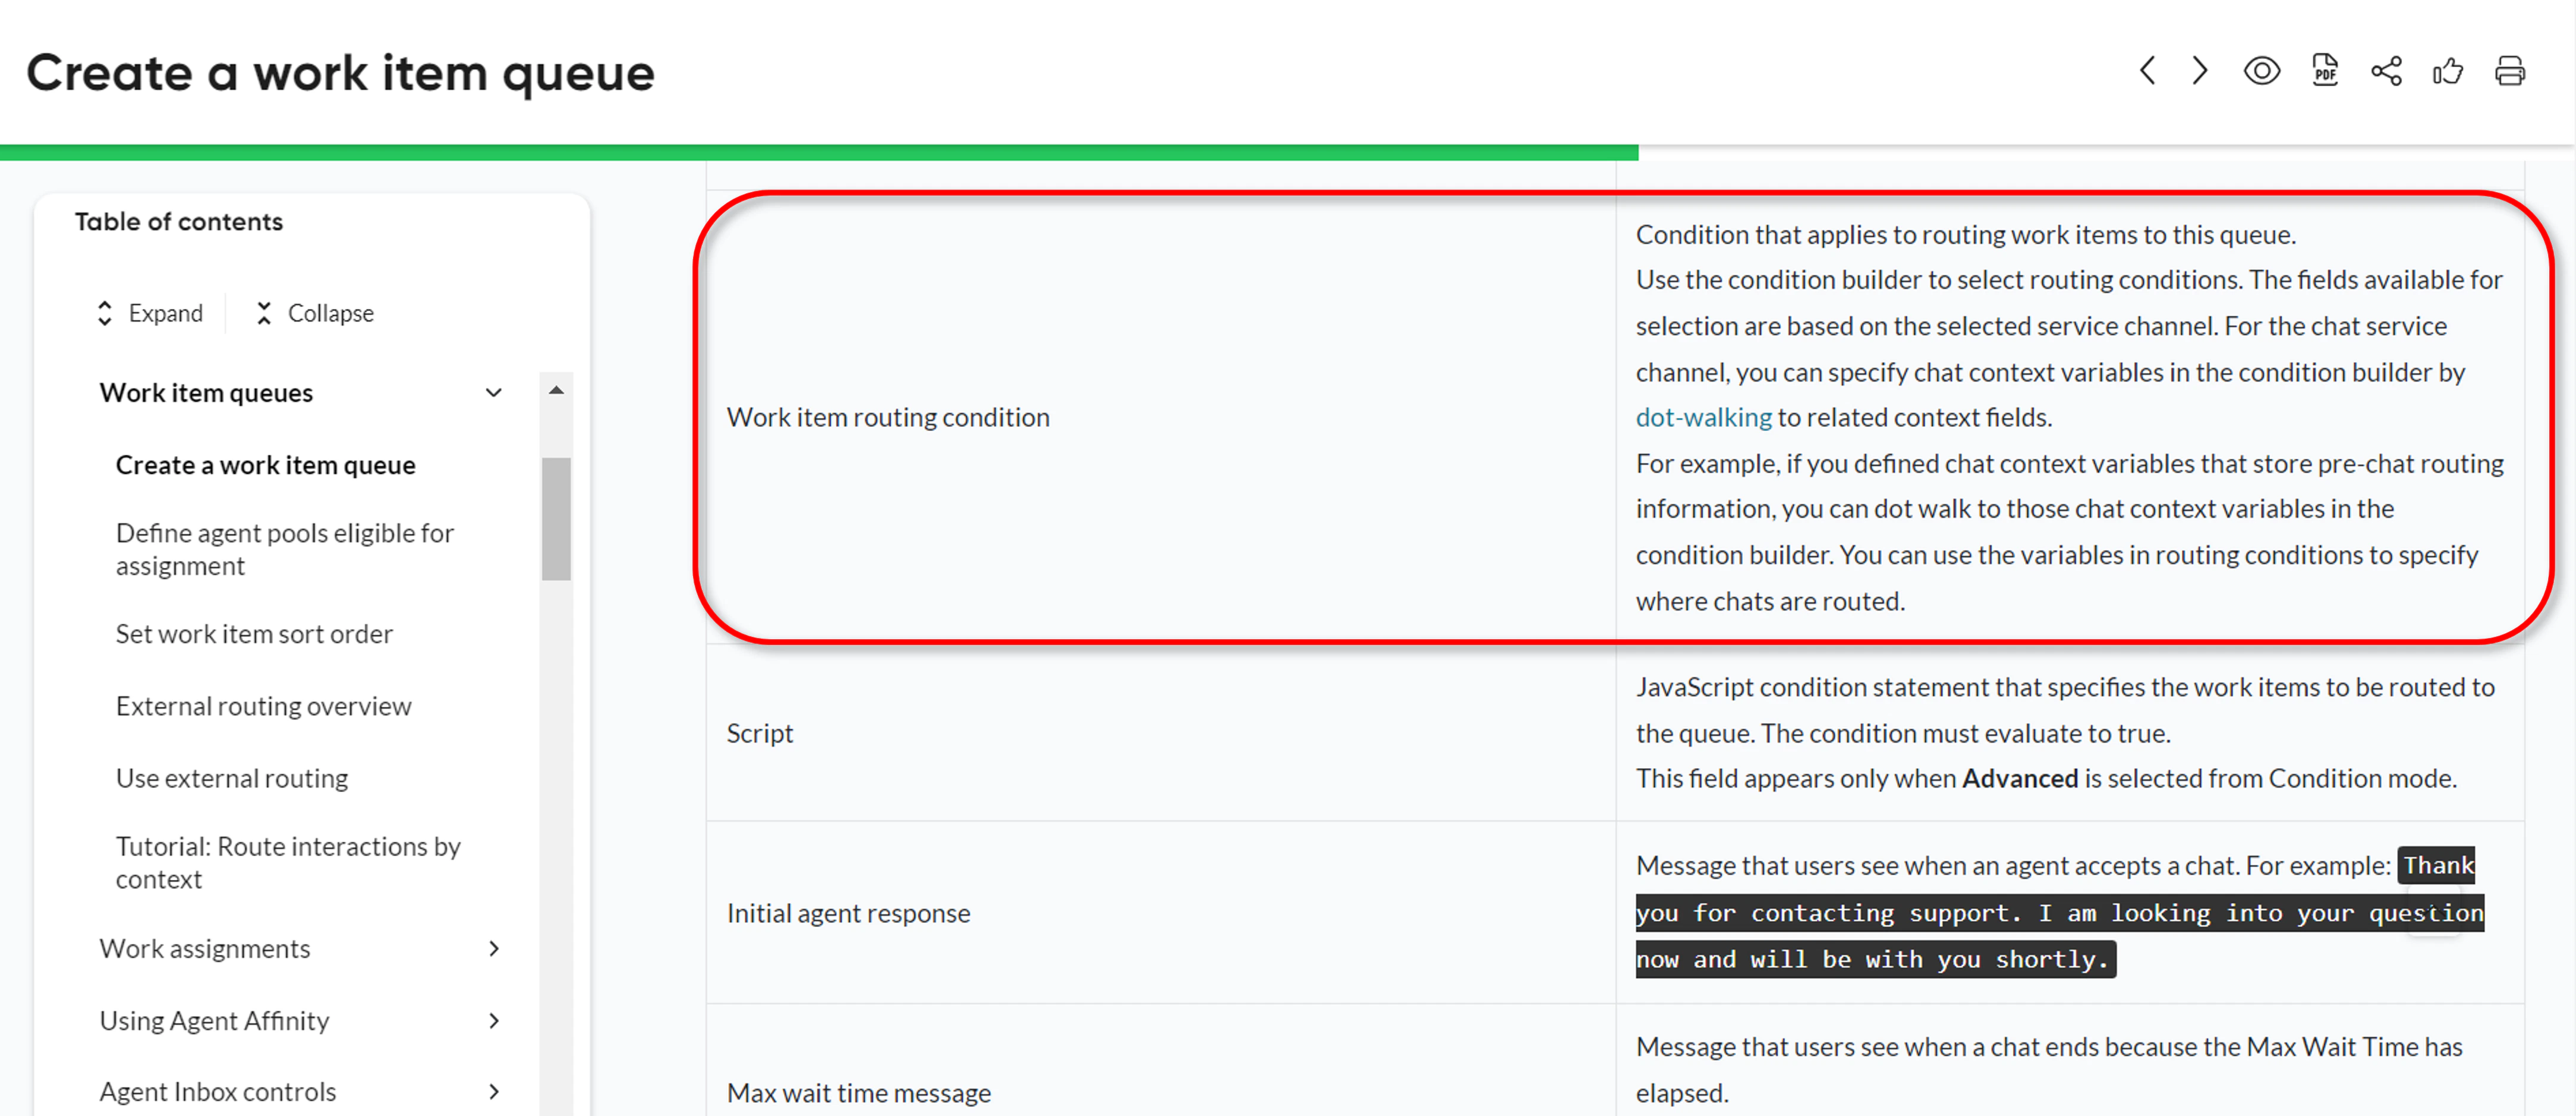Toggle the watch/preview eye icon
This screenshot has height=1116, width=2576.
coord(2261,70)
